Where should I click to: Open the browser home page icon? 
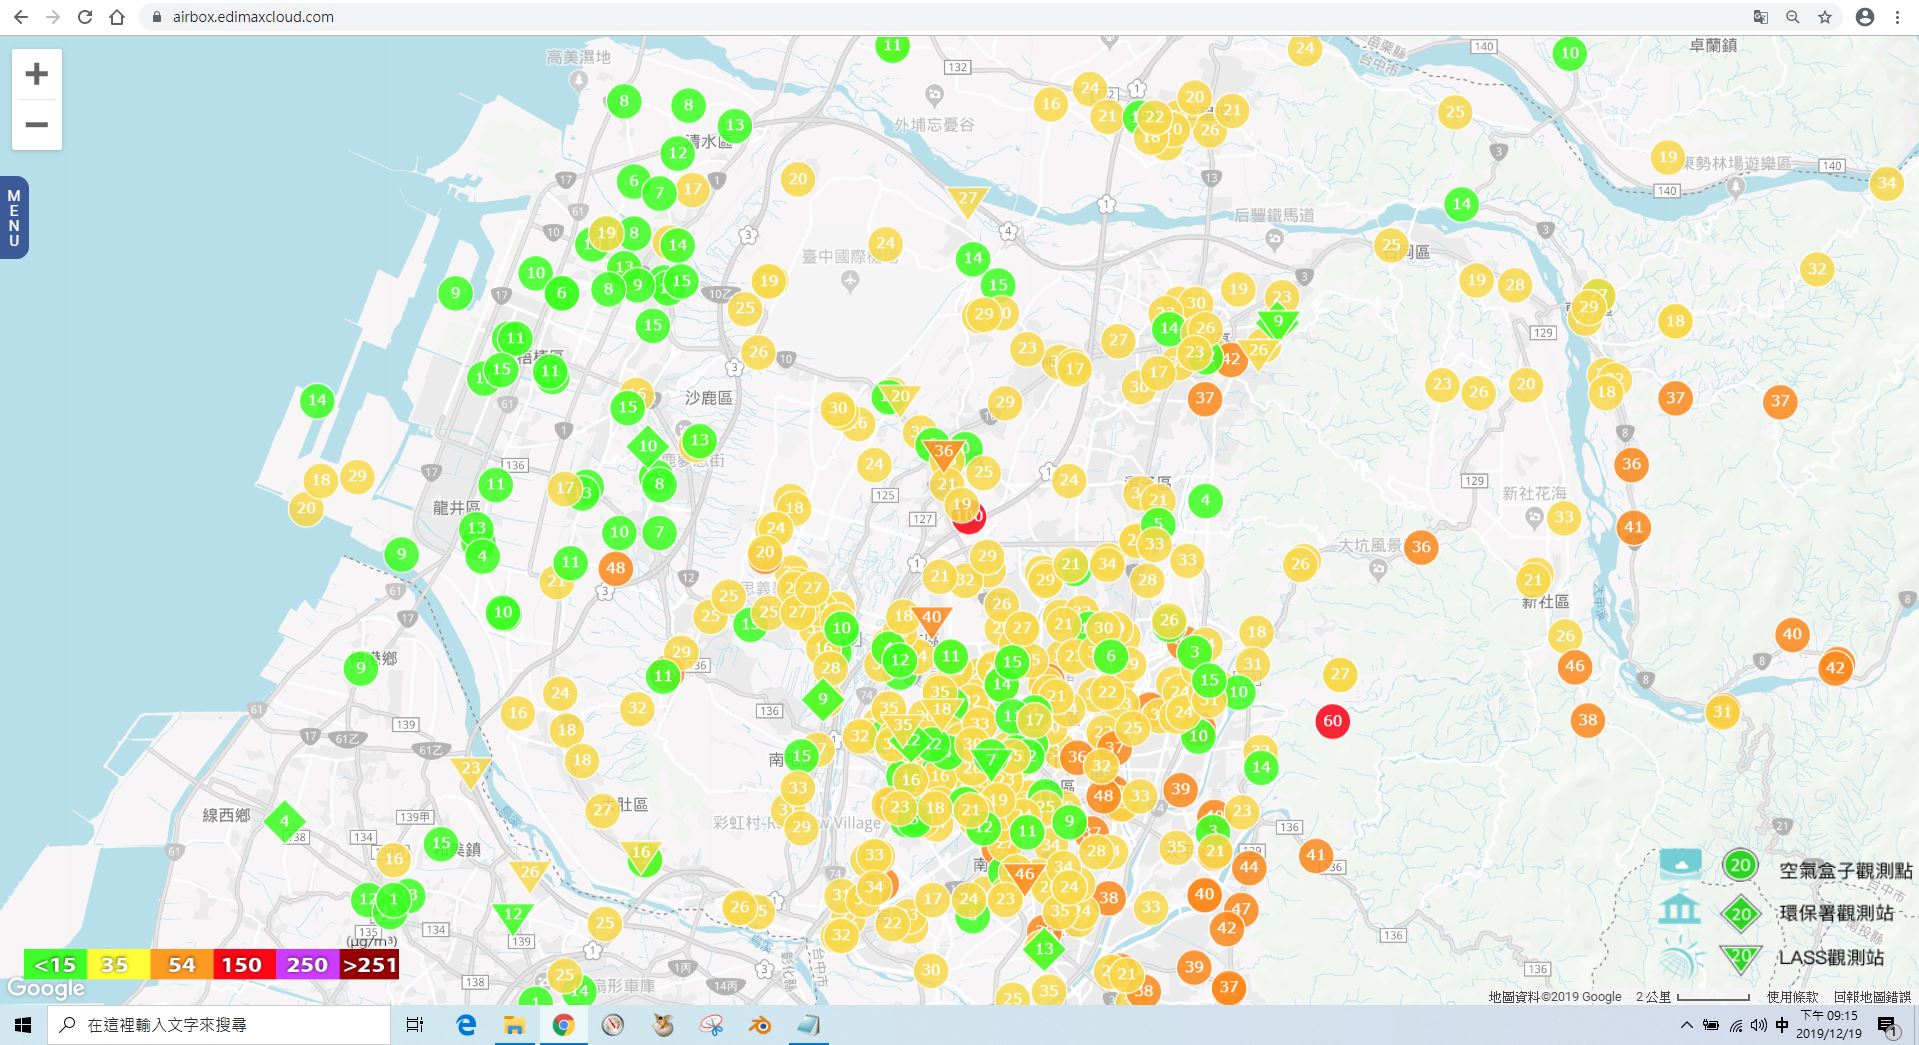point(117,17)
